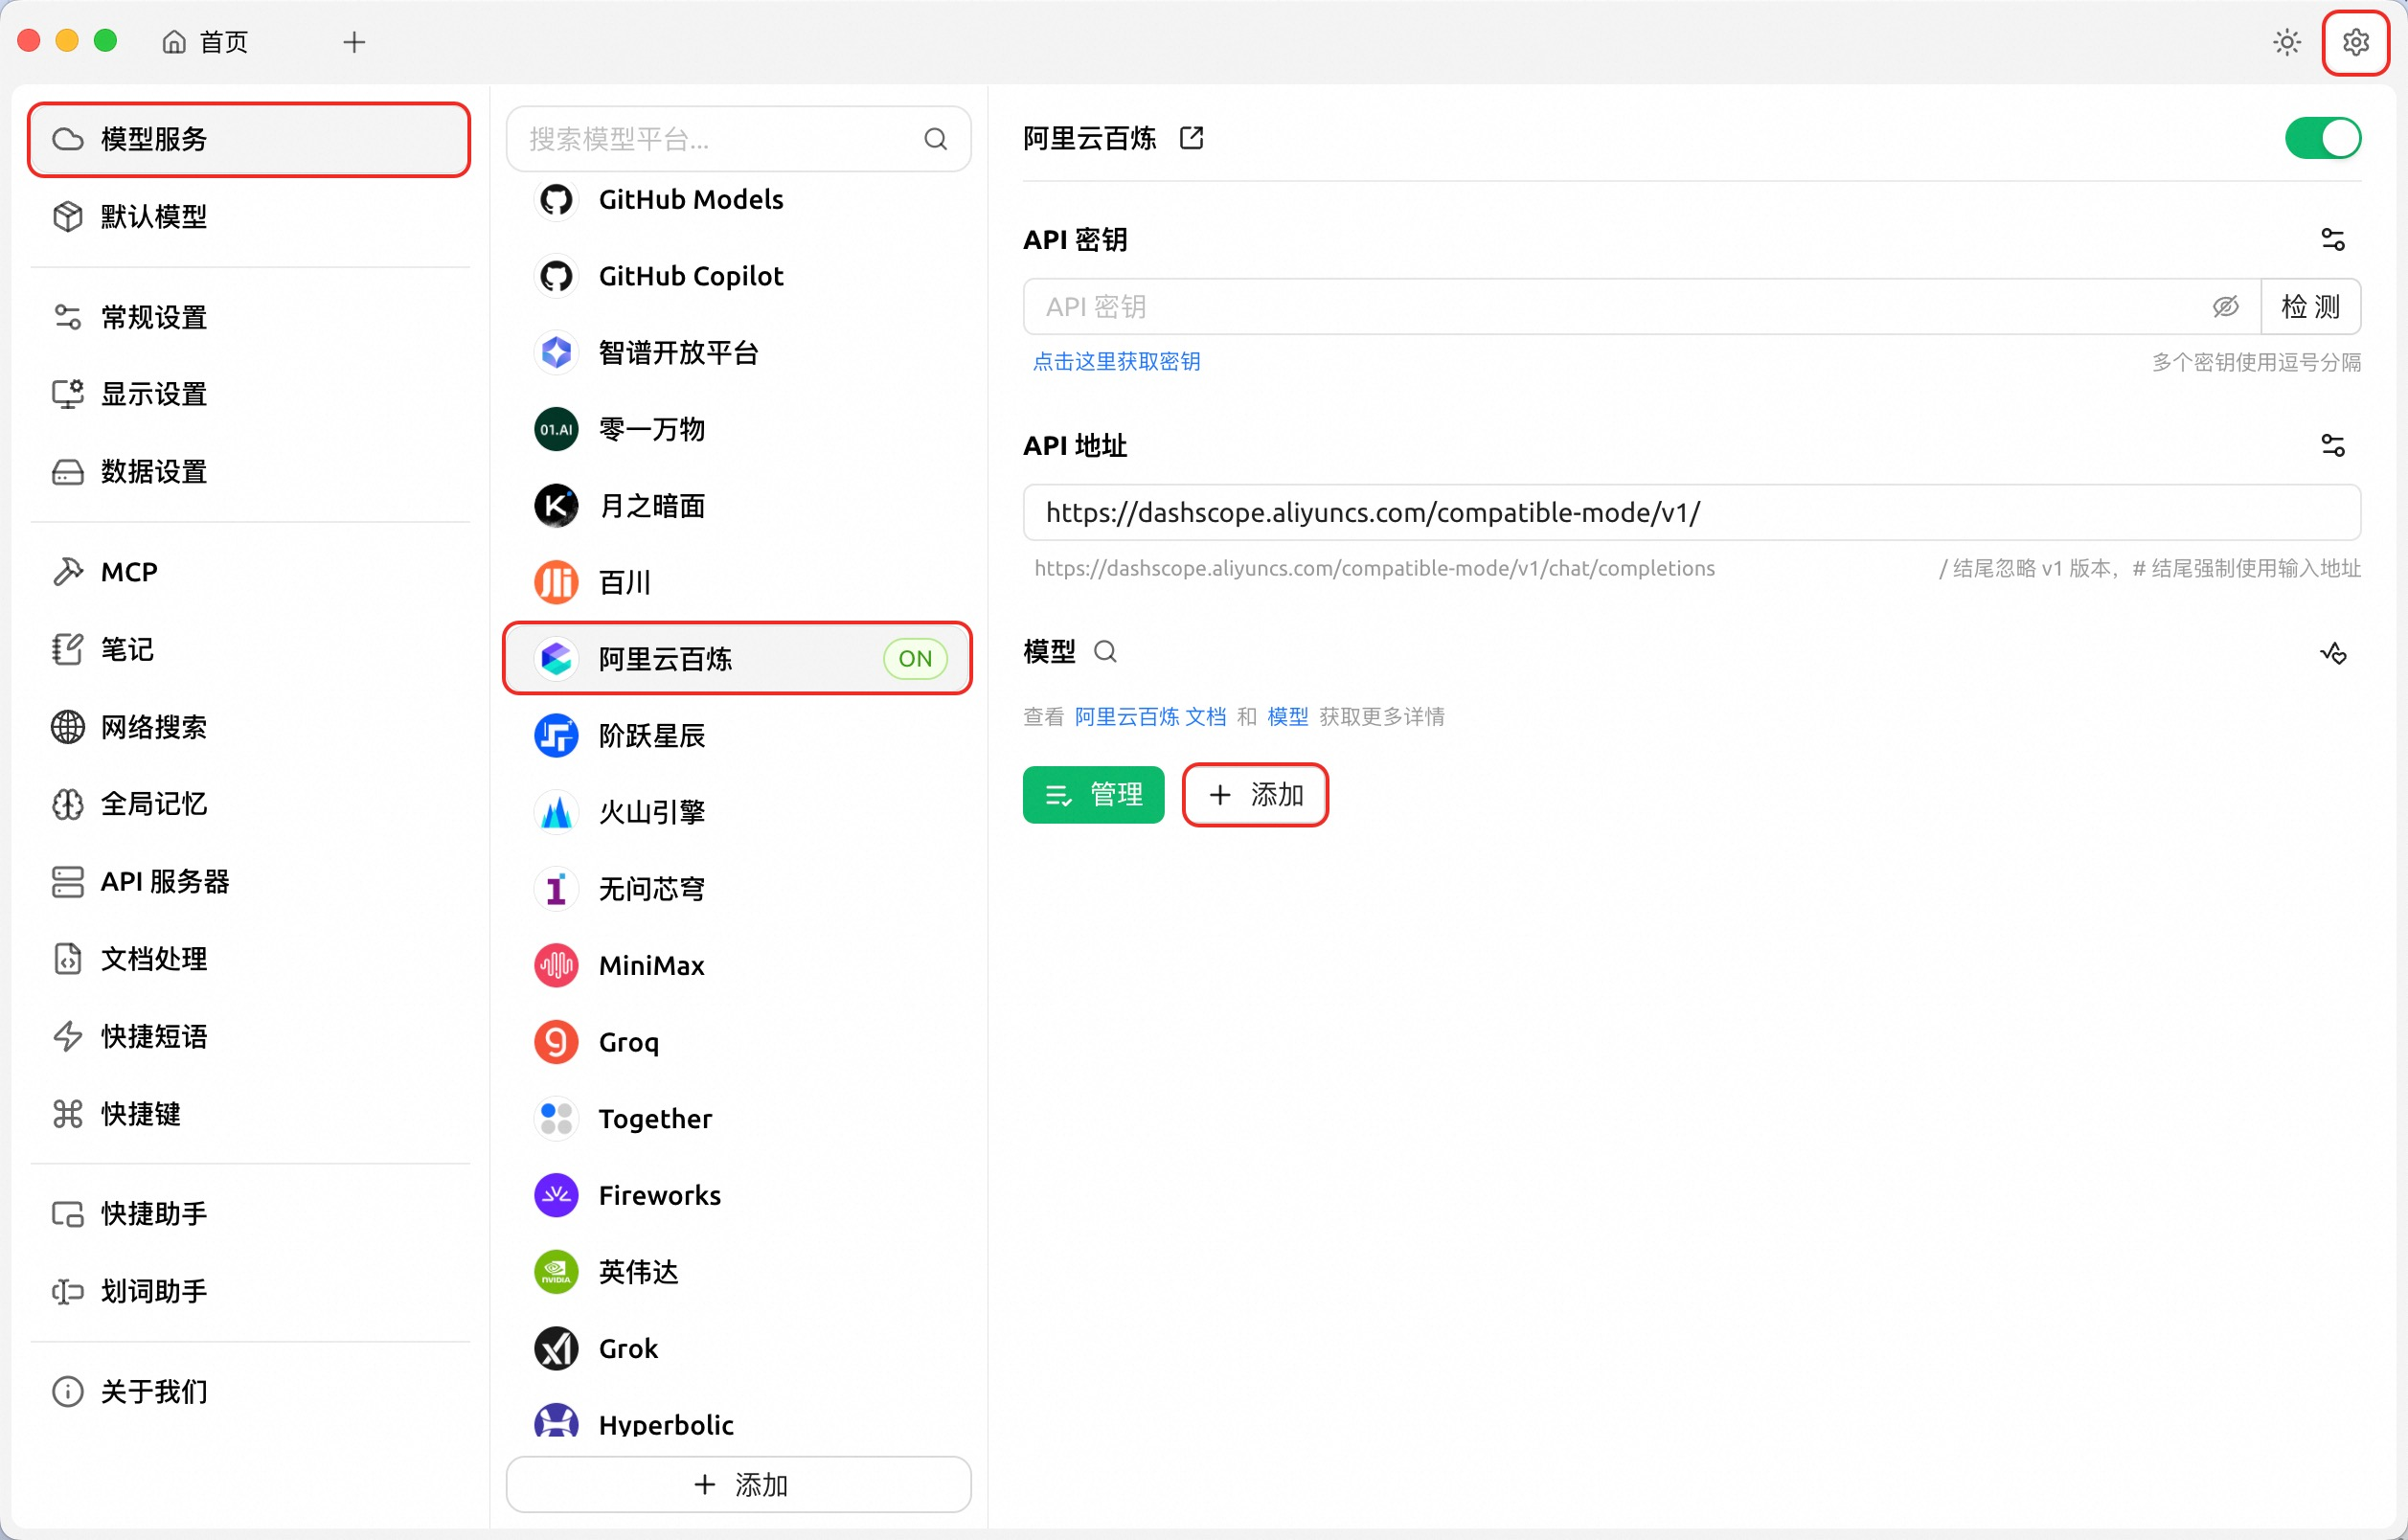Focus the 搜索模型平台 search field
The height and width of the screenshot is (1540, 2408).
(738, 139)
